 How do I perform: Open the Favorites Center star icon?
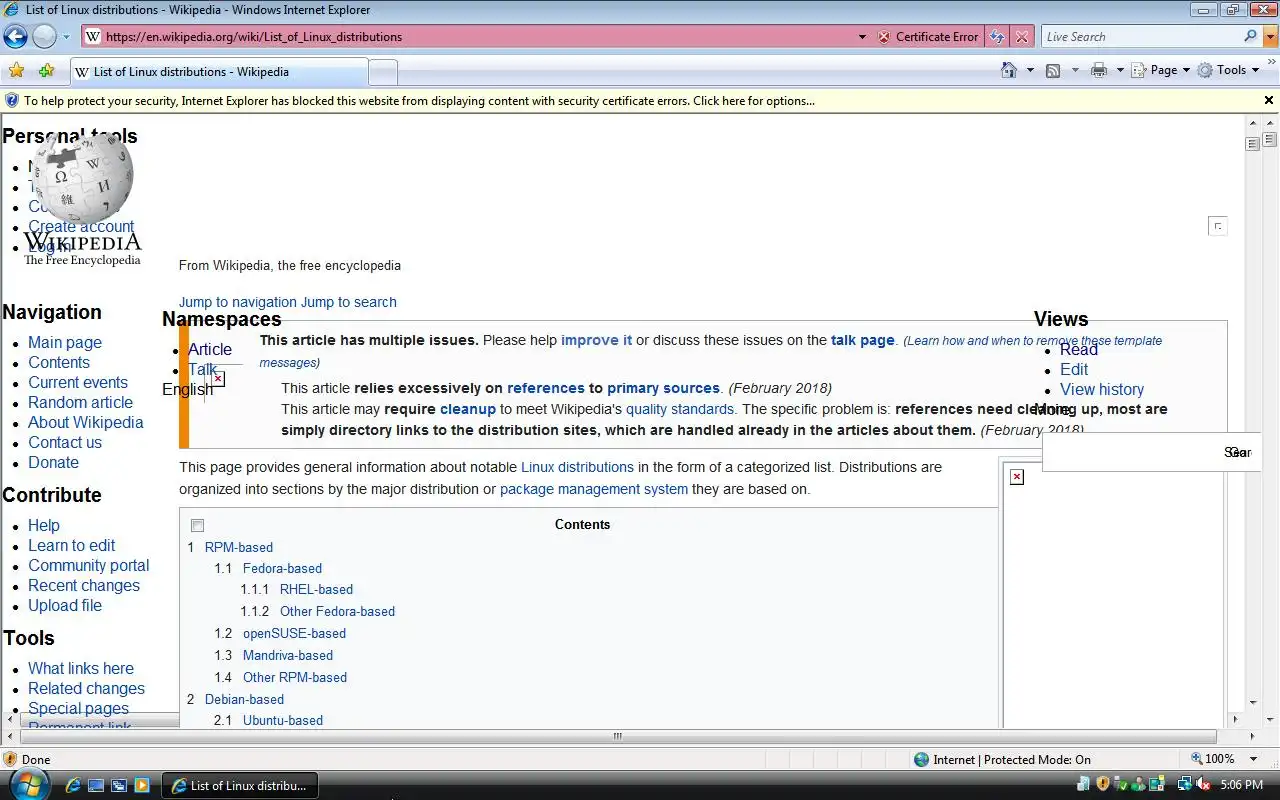pyautogui.click(x=16, y=70)
